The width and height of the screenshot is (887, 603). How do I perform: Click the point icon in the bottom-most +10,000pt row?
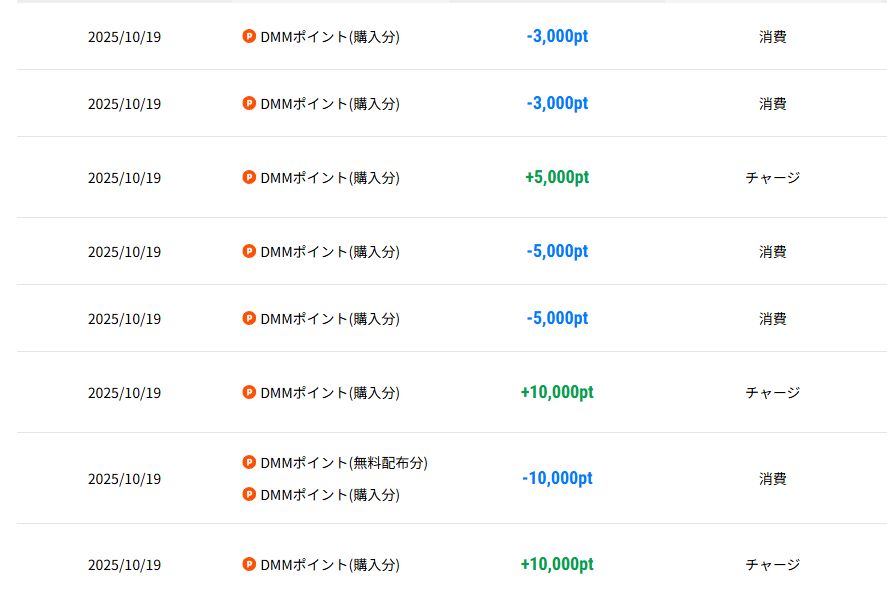pyautogui.click(x=249, y=564)
